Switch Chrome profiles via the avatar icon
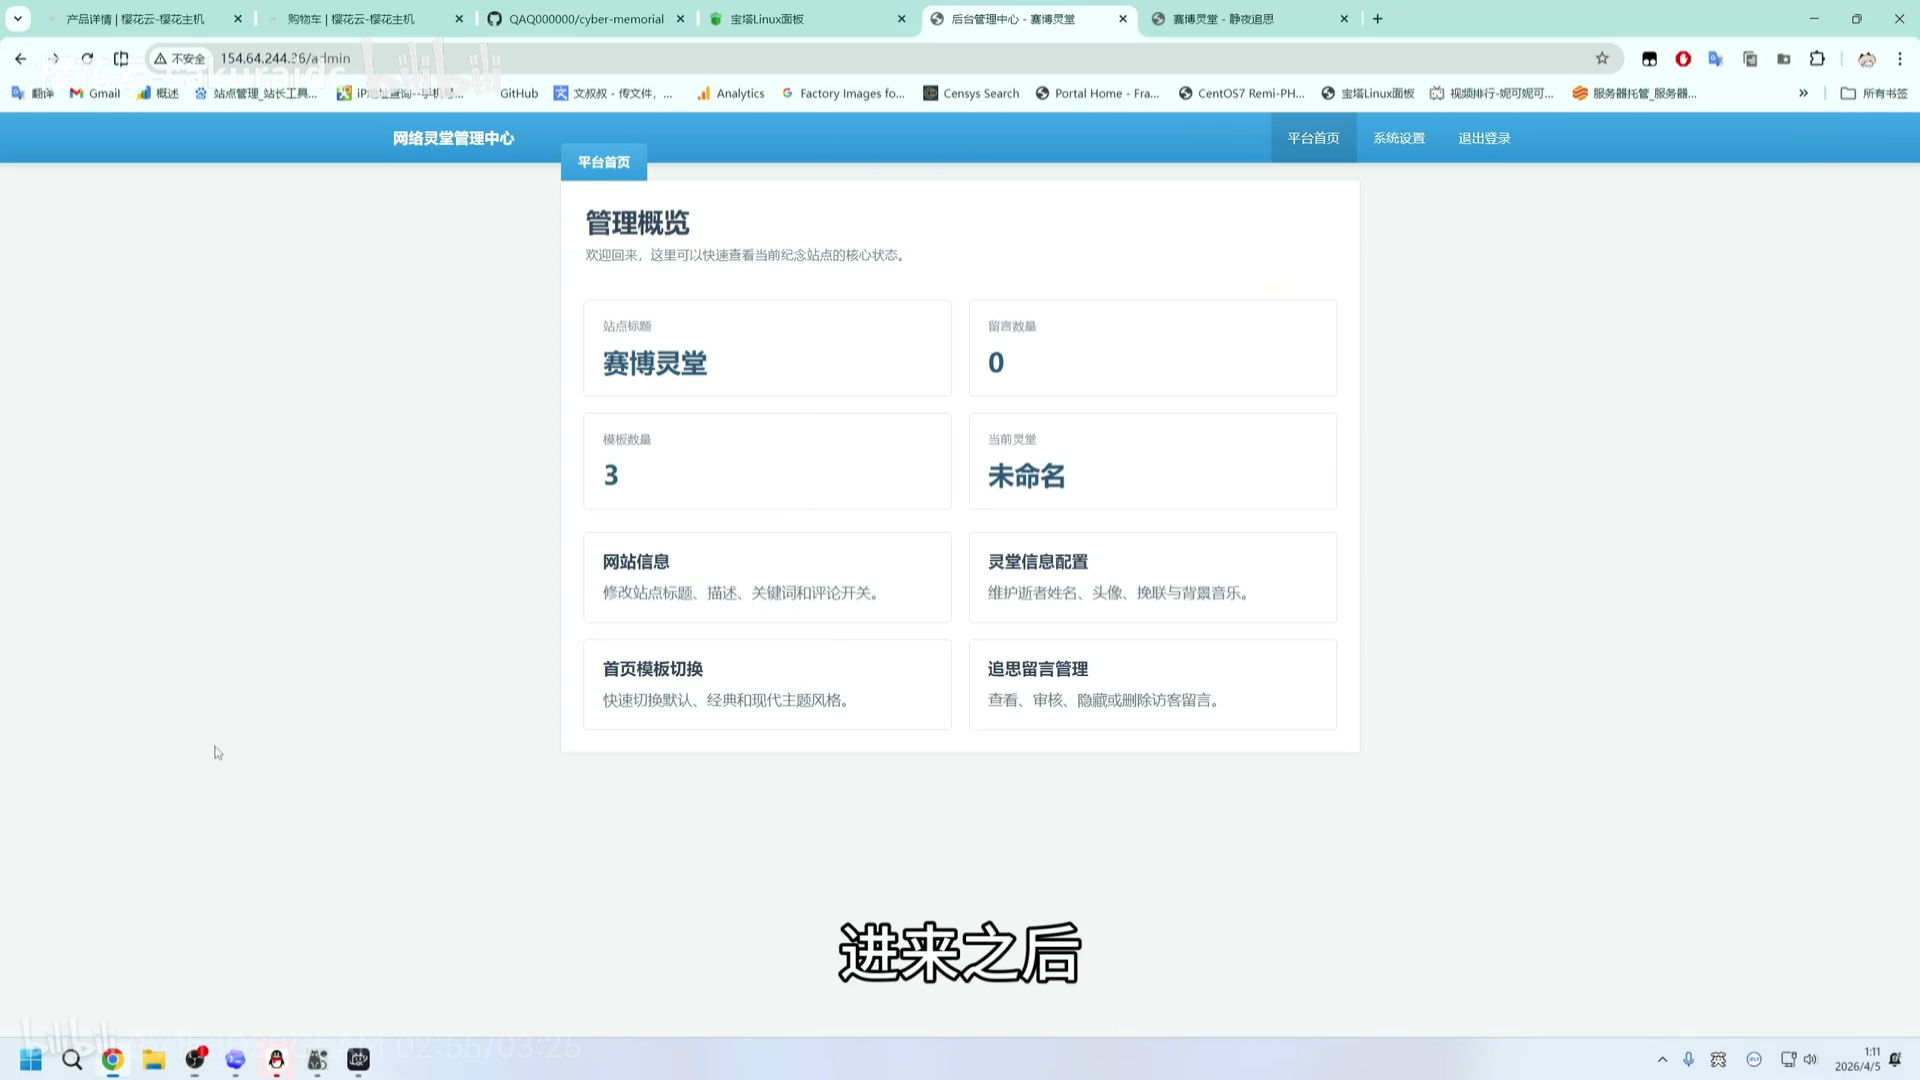Viewport: 1920px width, 1080px height. [x=1867, y=58]
